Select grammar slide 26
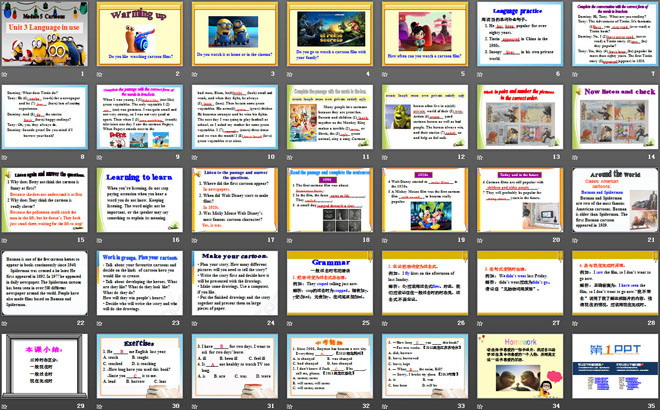 click(x=425, y=283)
